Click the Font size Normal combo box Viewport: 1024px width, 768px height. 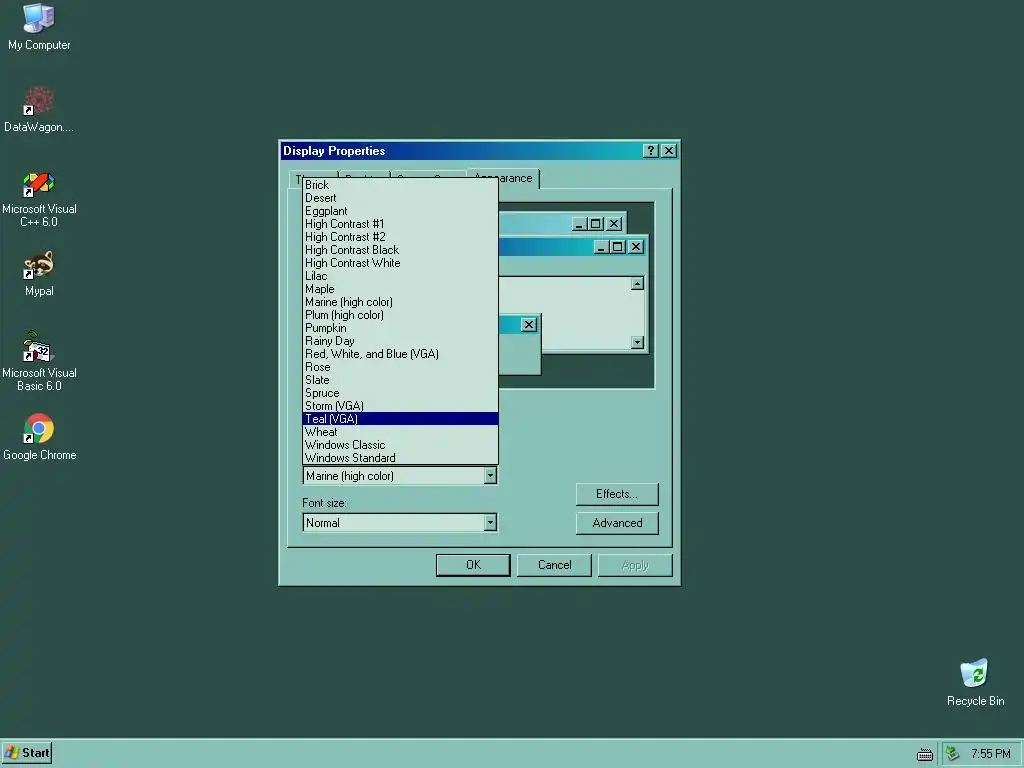[400, 522]
